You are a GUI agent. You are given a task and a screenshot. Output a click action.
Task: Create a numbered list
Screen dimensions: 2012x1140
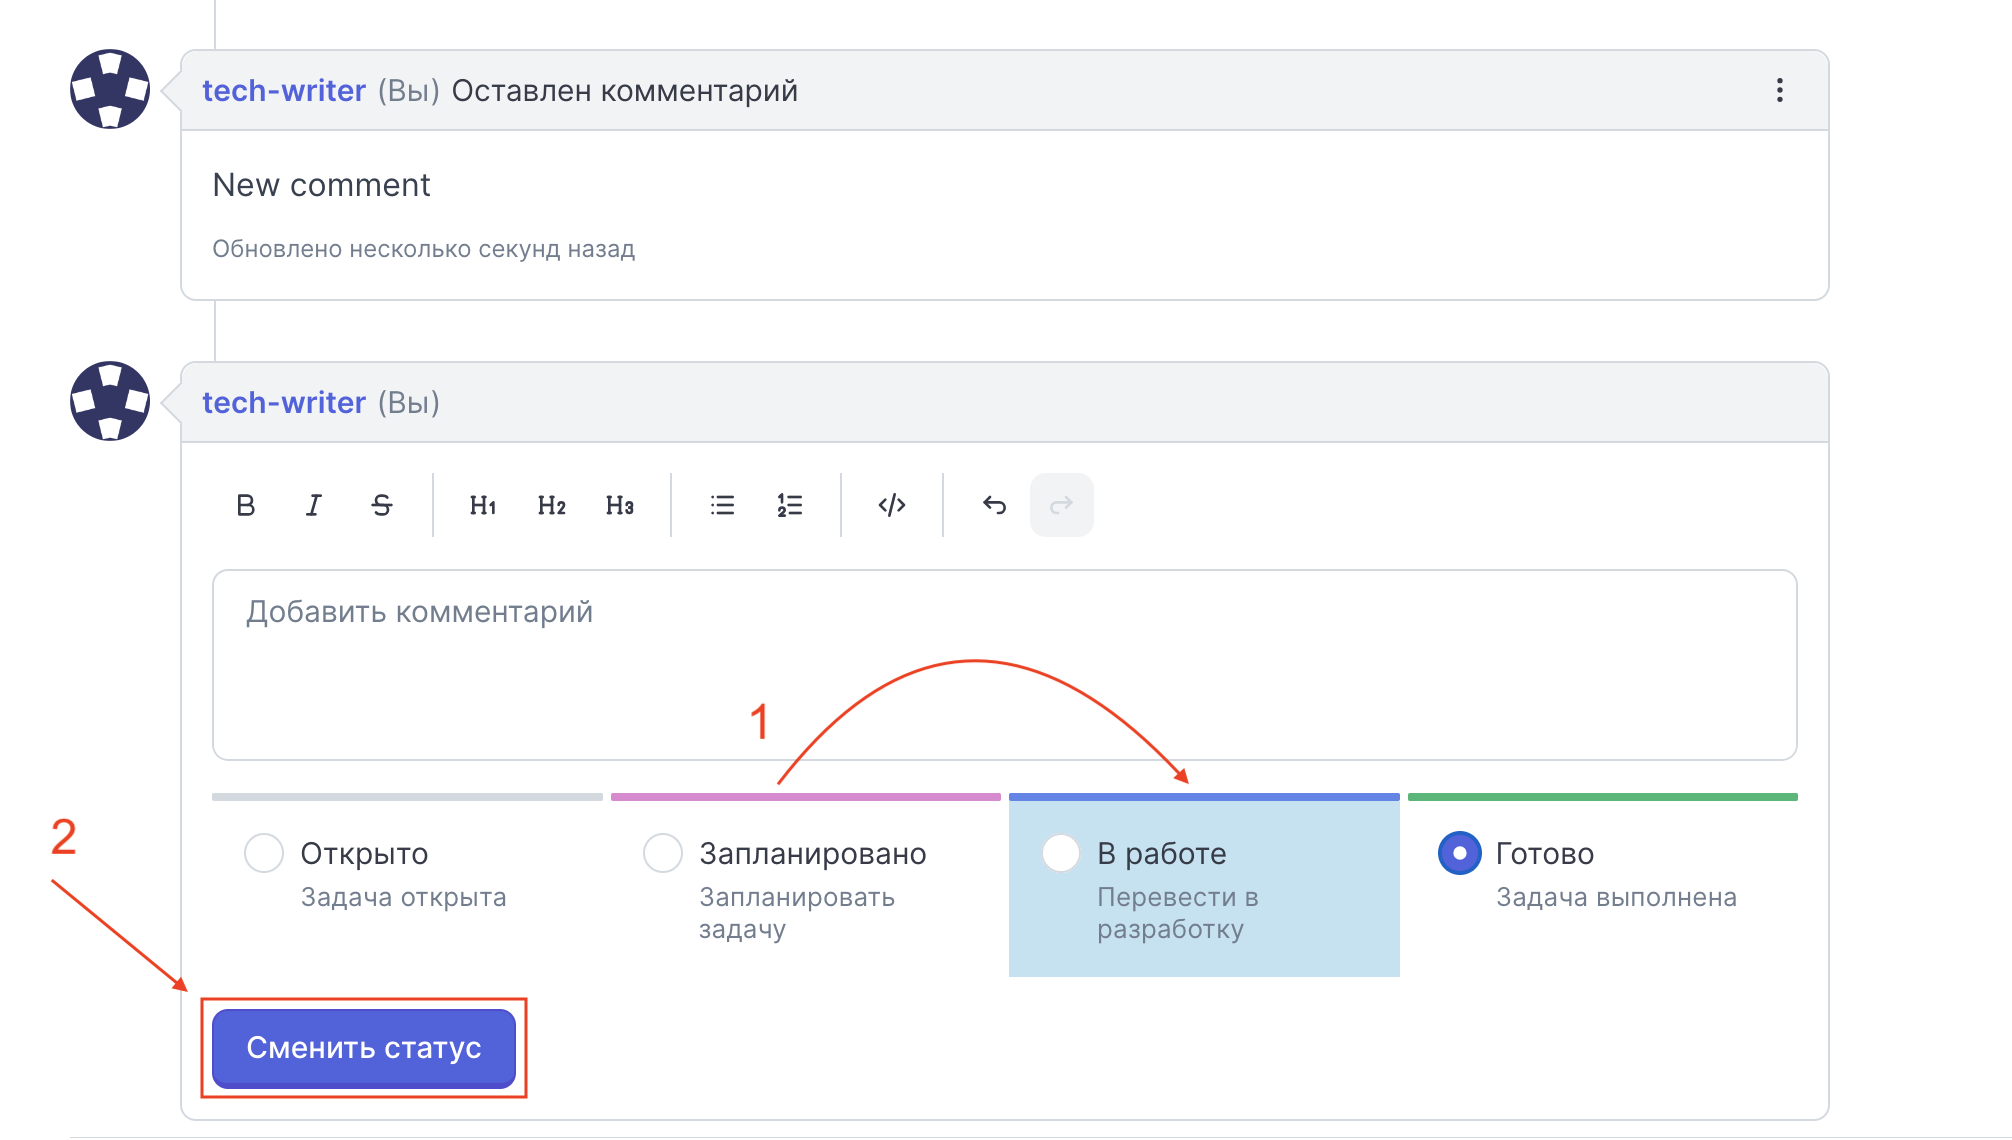(x=790, y=505)
